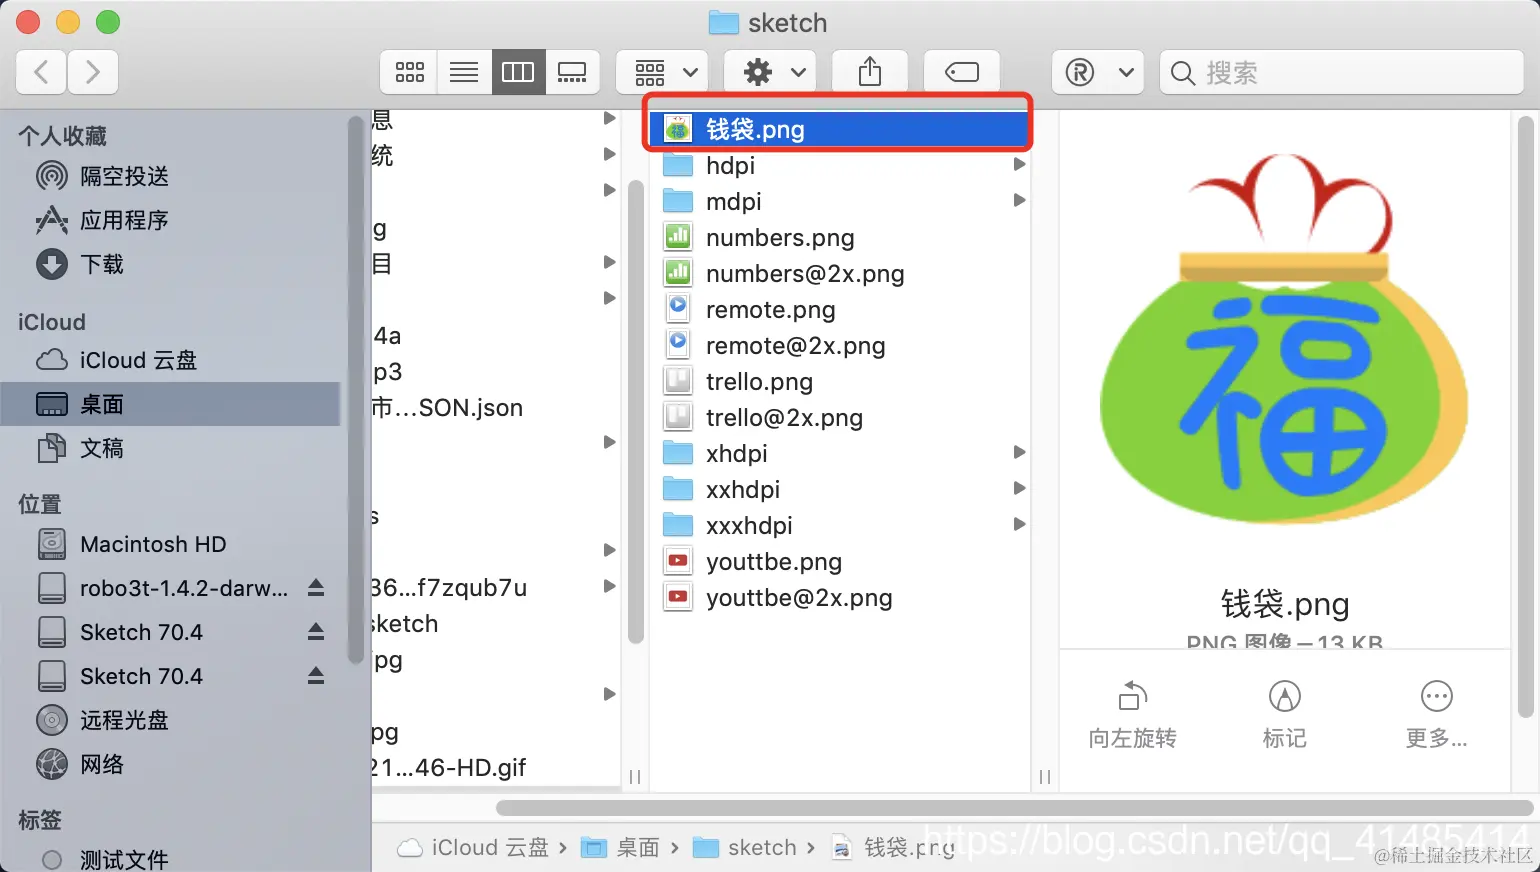
Task: Eject the robo3t-1.4.2 volume
Action: tap(316, 588)
